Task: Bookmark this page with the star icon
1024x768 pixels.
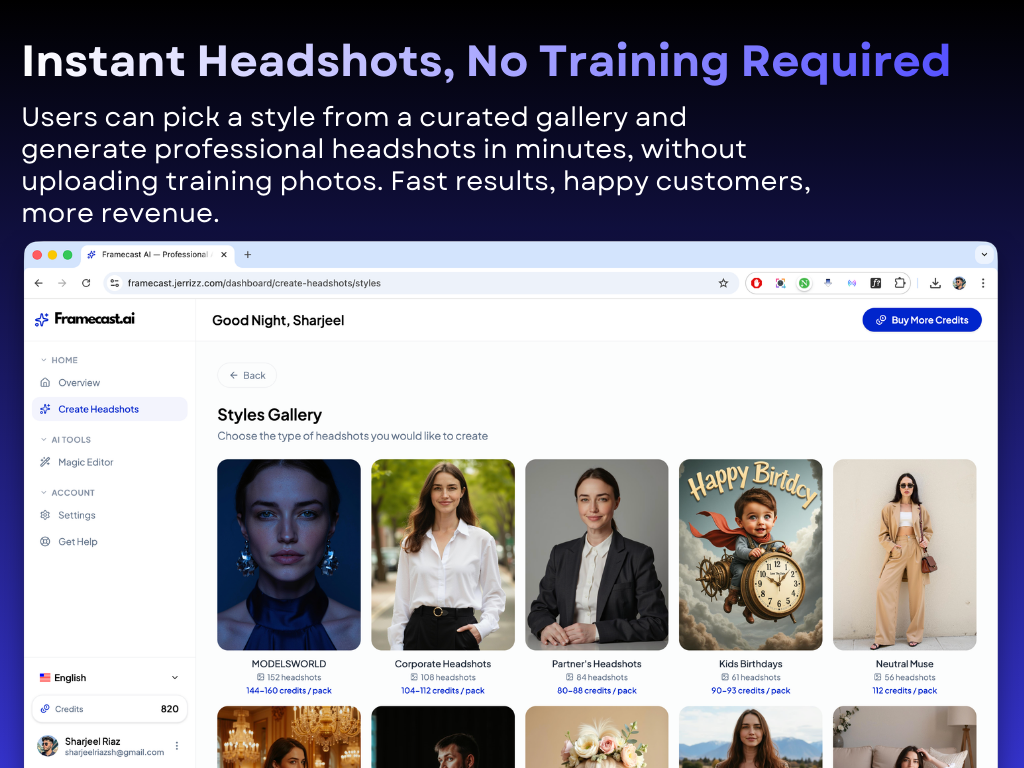Action: coord(723,283)
